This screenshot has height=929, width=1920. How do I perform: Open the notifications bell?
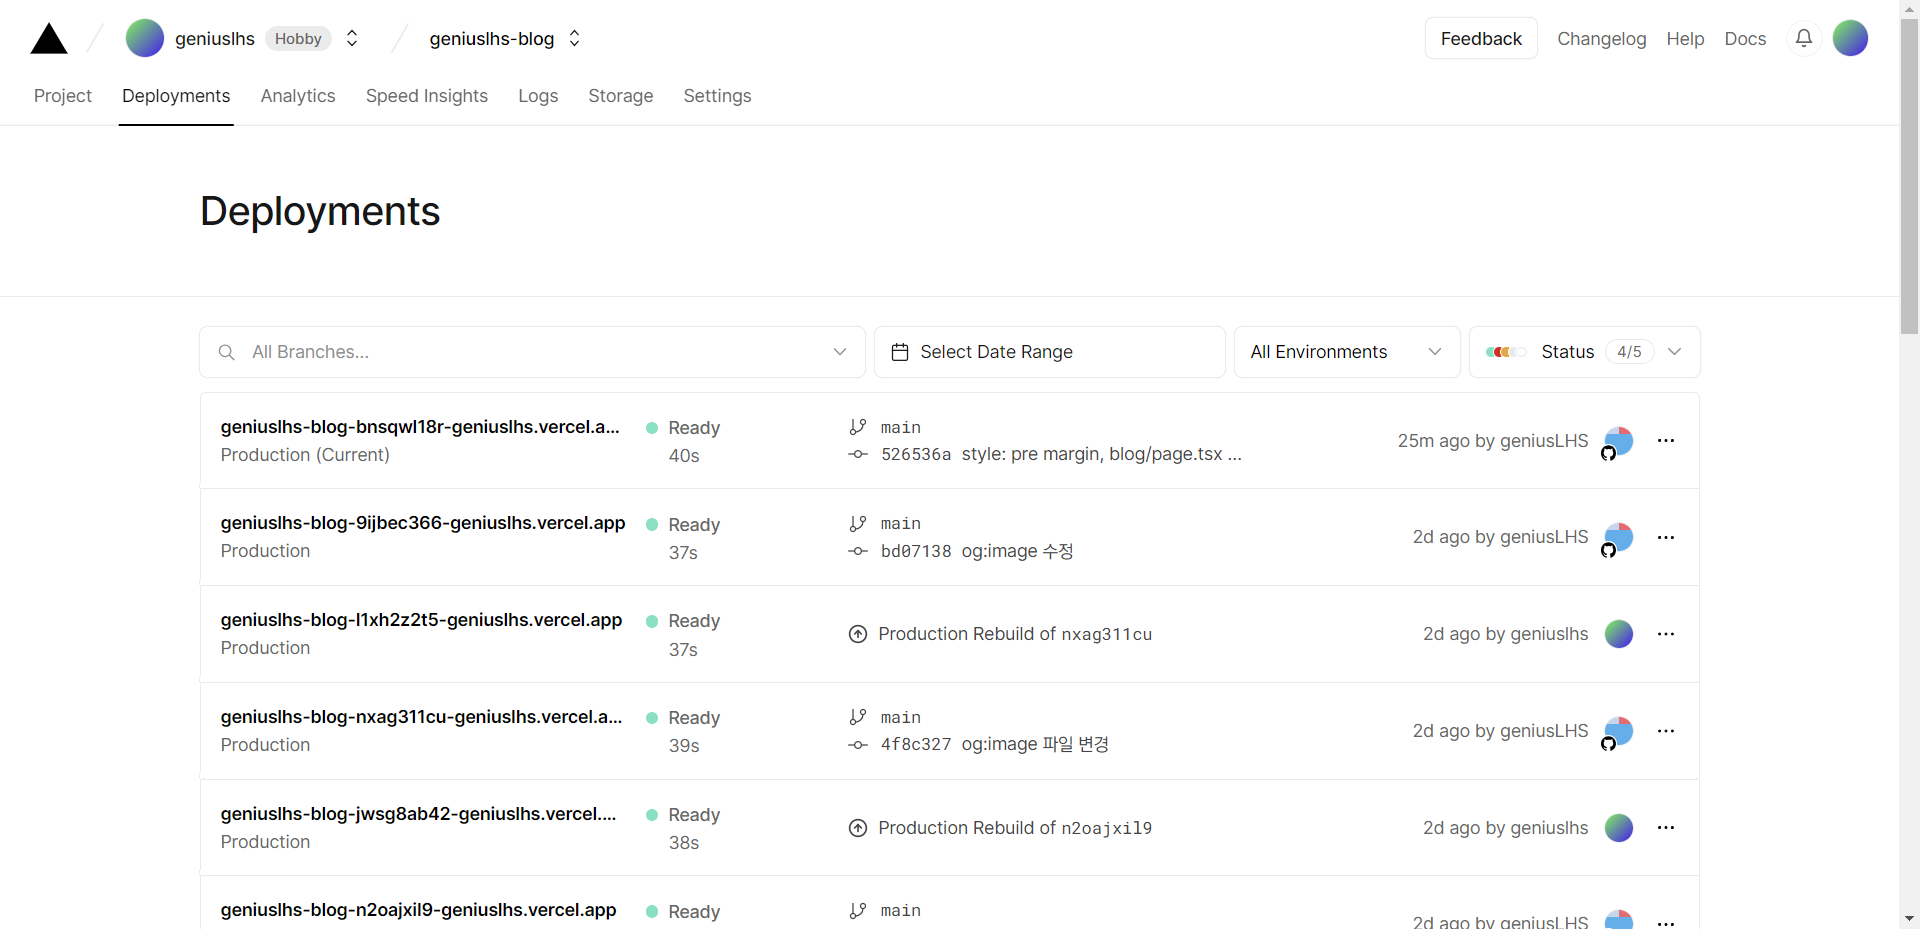click(x=1803, y=38)
